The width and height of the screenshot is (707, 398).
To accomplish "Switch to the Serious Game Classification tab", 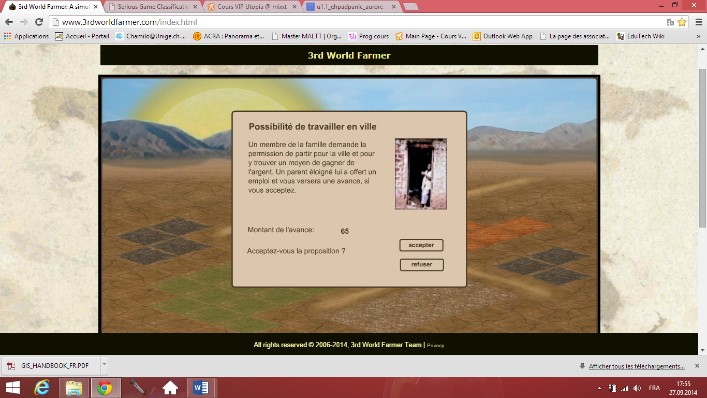I will (x=153, y=7).
